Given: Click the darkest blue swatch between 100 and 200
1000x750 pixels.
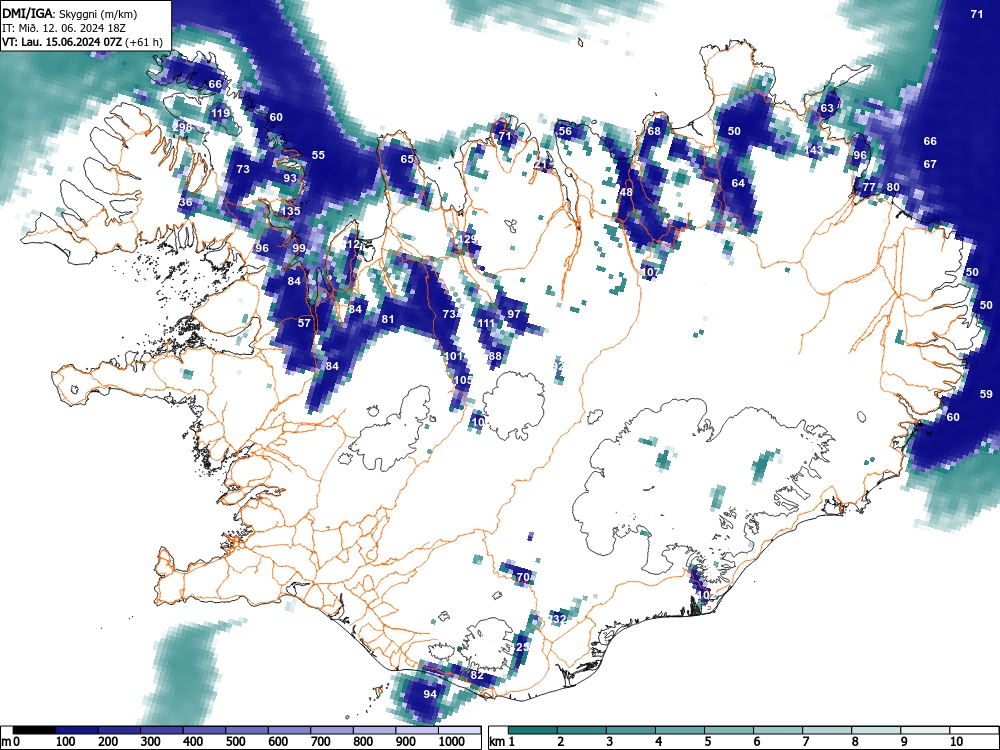Looking at the screenshot, I should [x=77, y=730].
